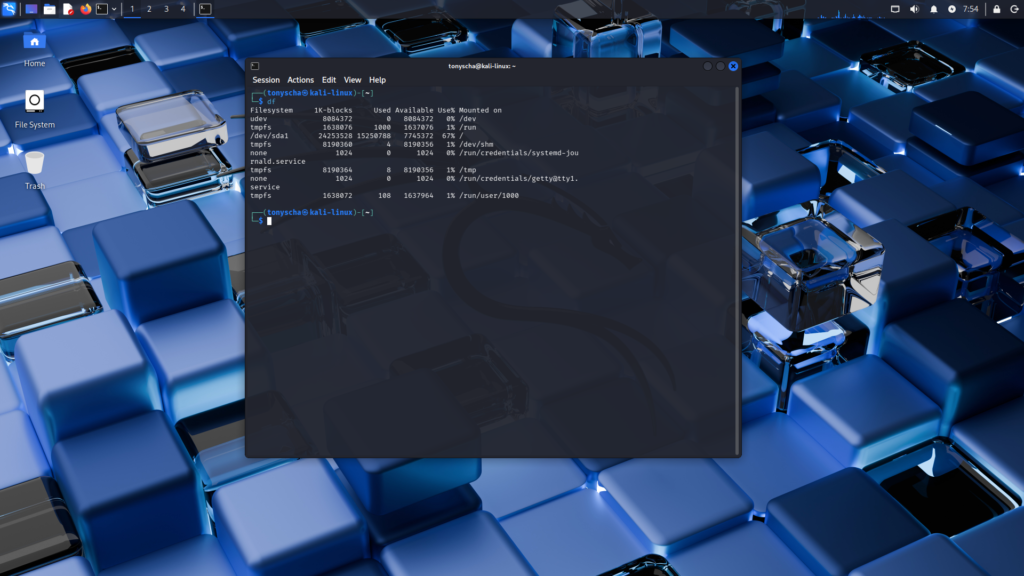
Task: Open the Kali applications menu
Action: [9, 9]
